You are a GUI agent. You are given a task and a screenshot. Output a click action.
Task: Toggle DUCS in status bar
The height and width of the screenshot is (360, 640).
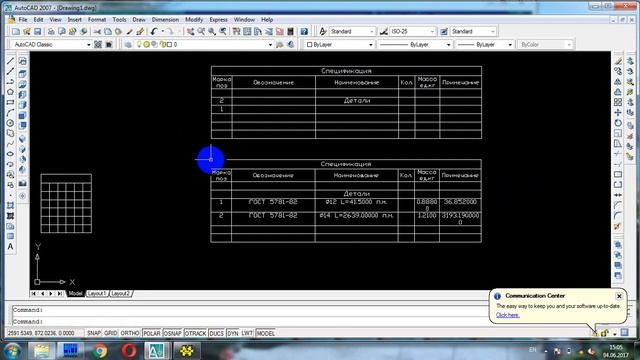pyautogui.click(x=216, y=333)
